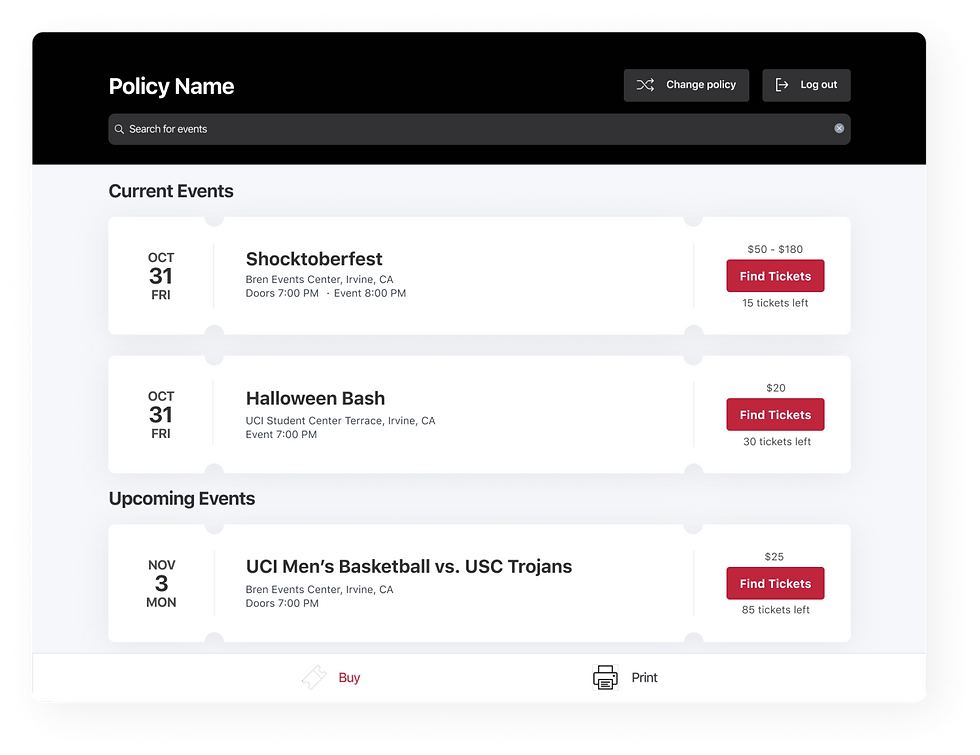The width and height of the screenshot is (980, 755).
Task: Open the Shocktoberfest event title
Action: pyautogui.click(x=314, y=259)
